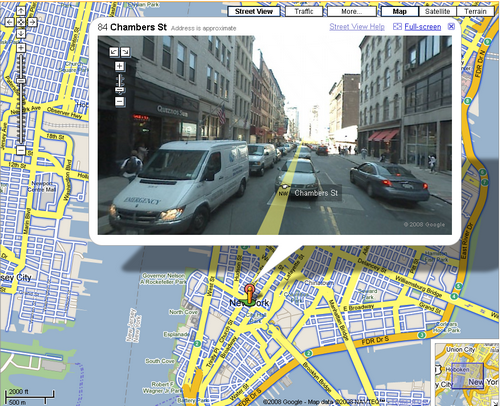Click the Street View zoom slider handle
The height and width of the screenshot is (406, 500).
click(x=120, y=90)
